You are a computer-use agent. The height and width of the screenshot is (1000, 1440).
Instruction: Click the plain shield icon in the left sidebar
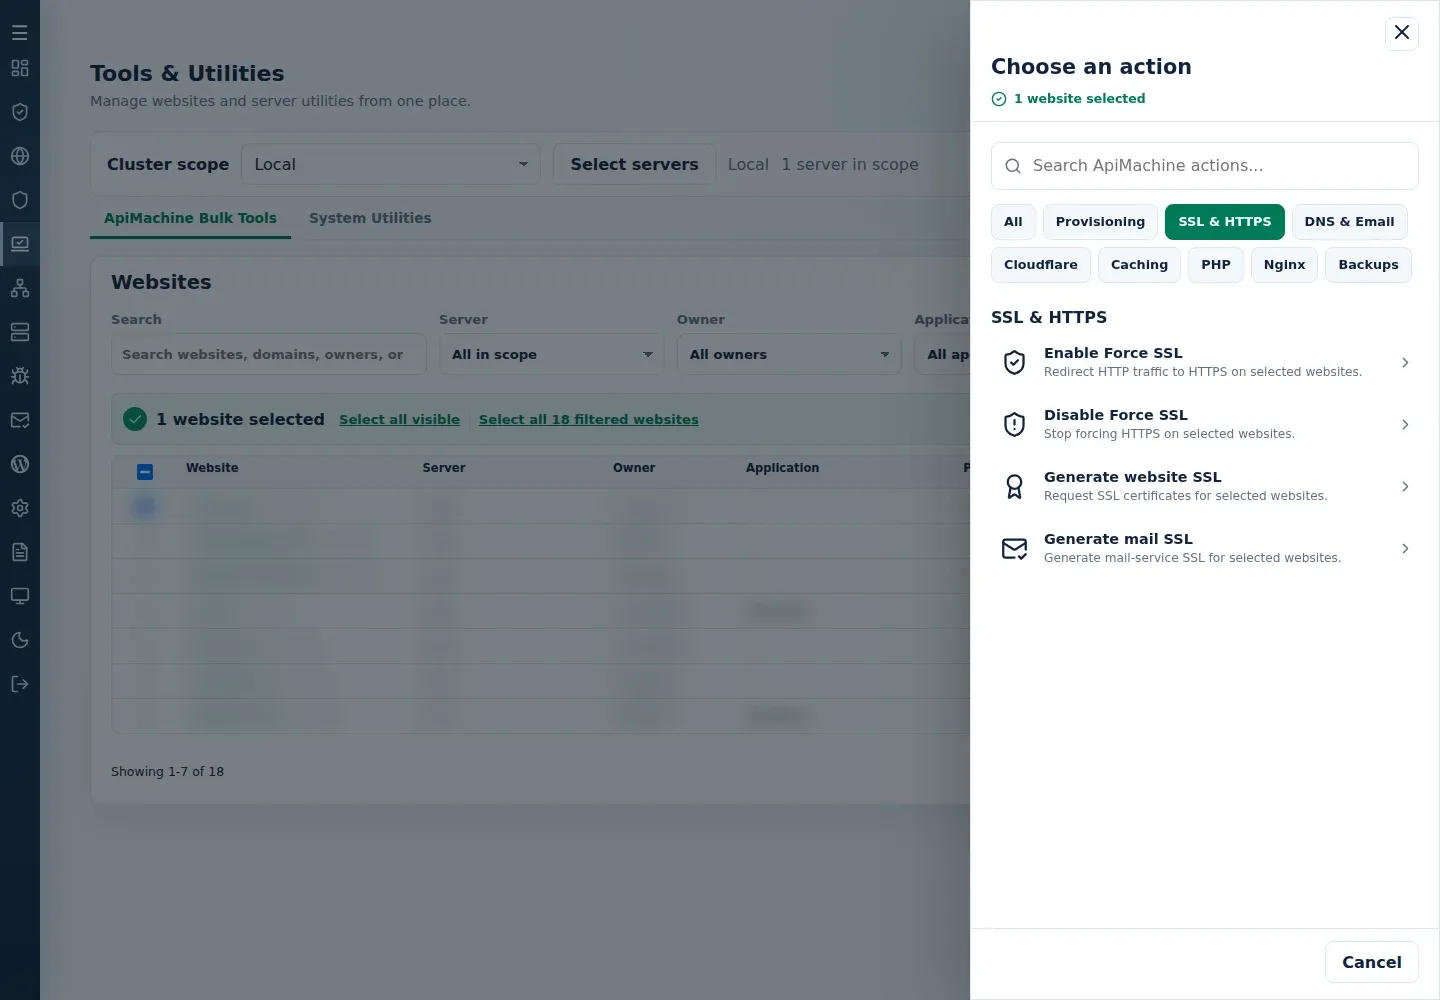coord(20,200)
